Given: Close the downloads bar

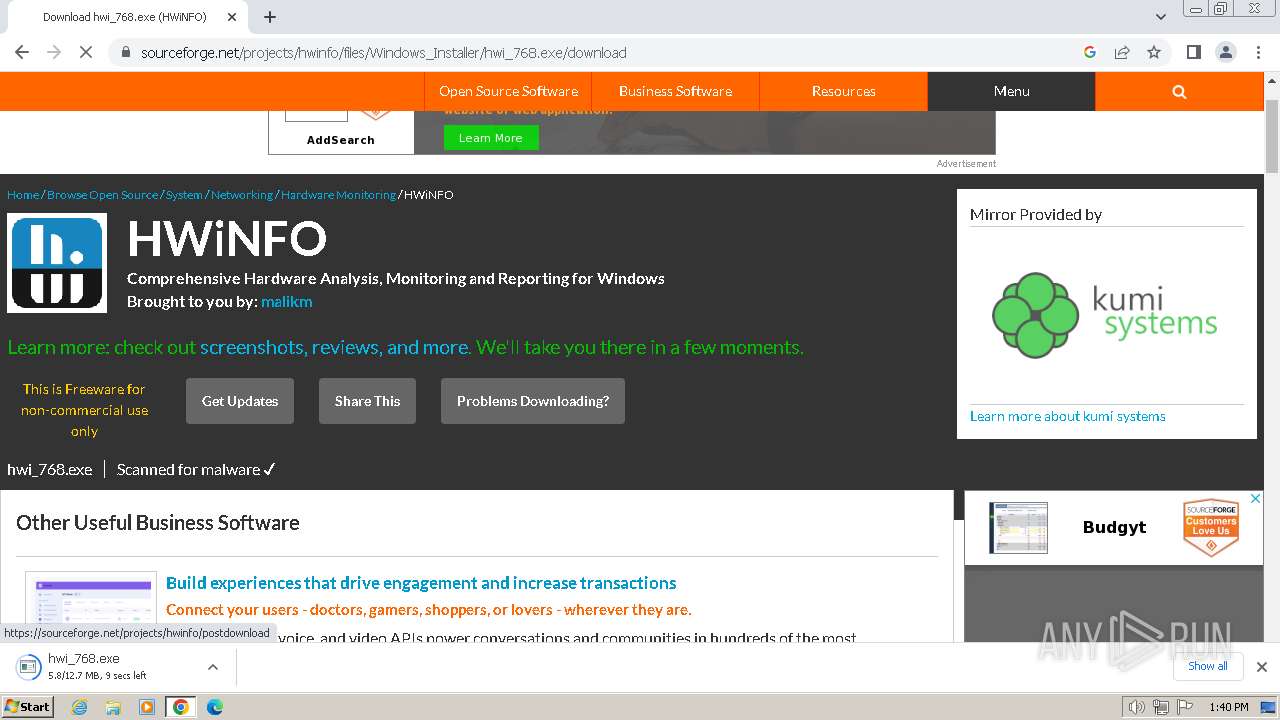Looking at the screenshot, I should 1261,667.
